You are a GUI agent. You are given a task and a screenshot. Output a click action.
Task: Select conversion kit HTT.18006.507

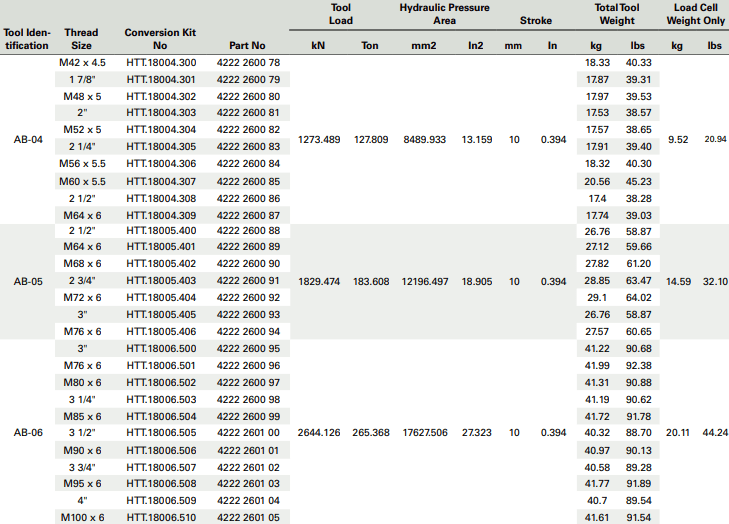[x=161, y=466]
